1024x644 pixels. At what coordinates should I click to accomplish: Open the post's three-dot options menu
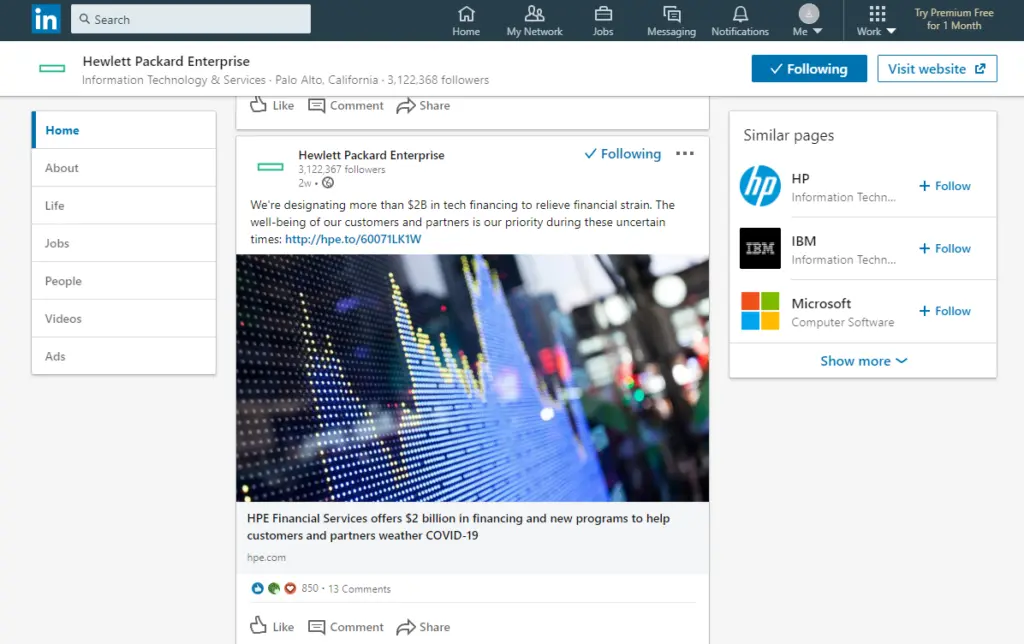pos(685,154)
